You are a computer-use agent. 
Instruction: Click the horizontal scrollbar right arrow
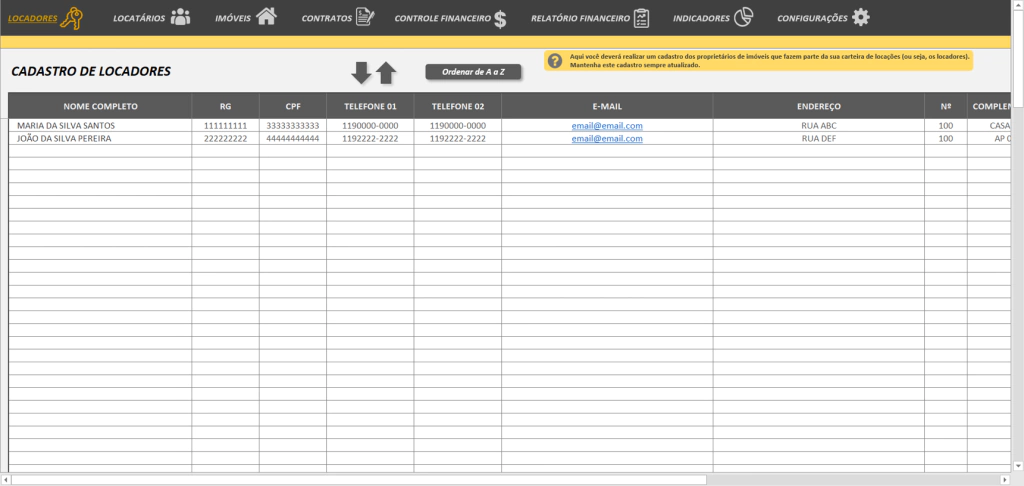(1005, 479)
